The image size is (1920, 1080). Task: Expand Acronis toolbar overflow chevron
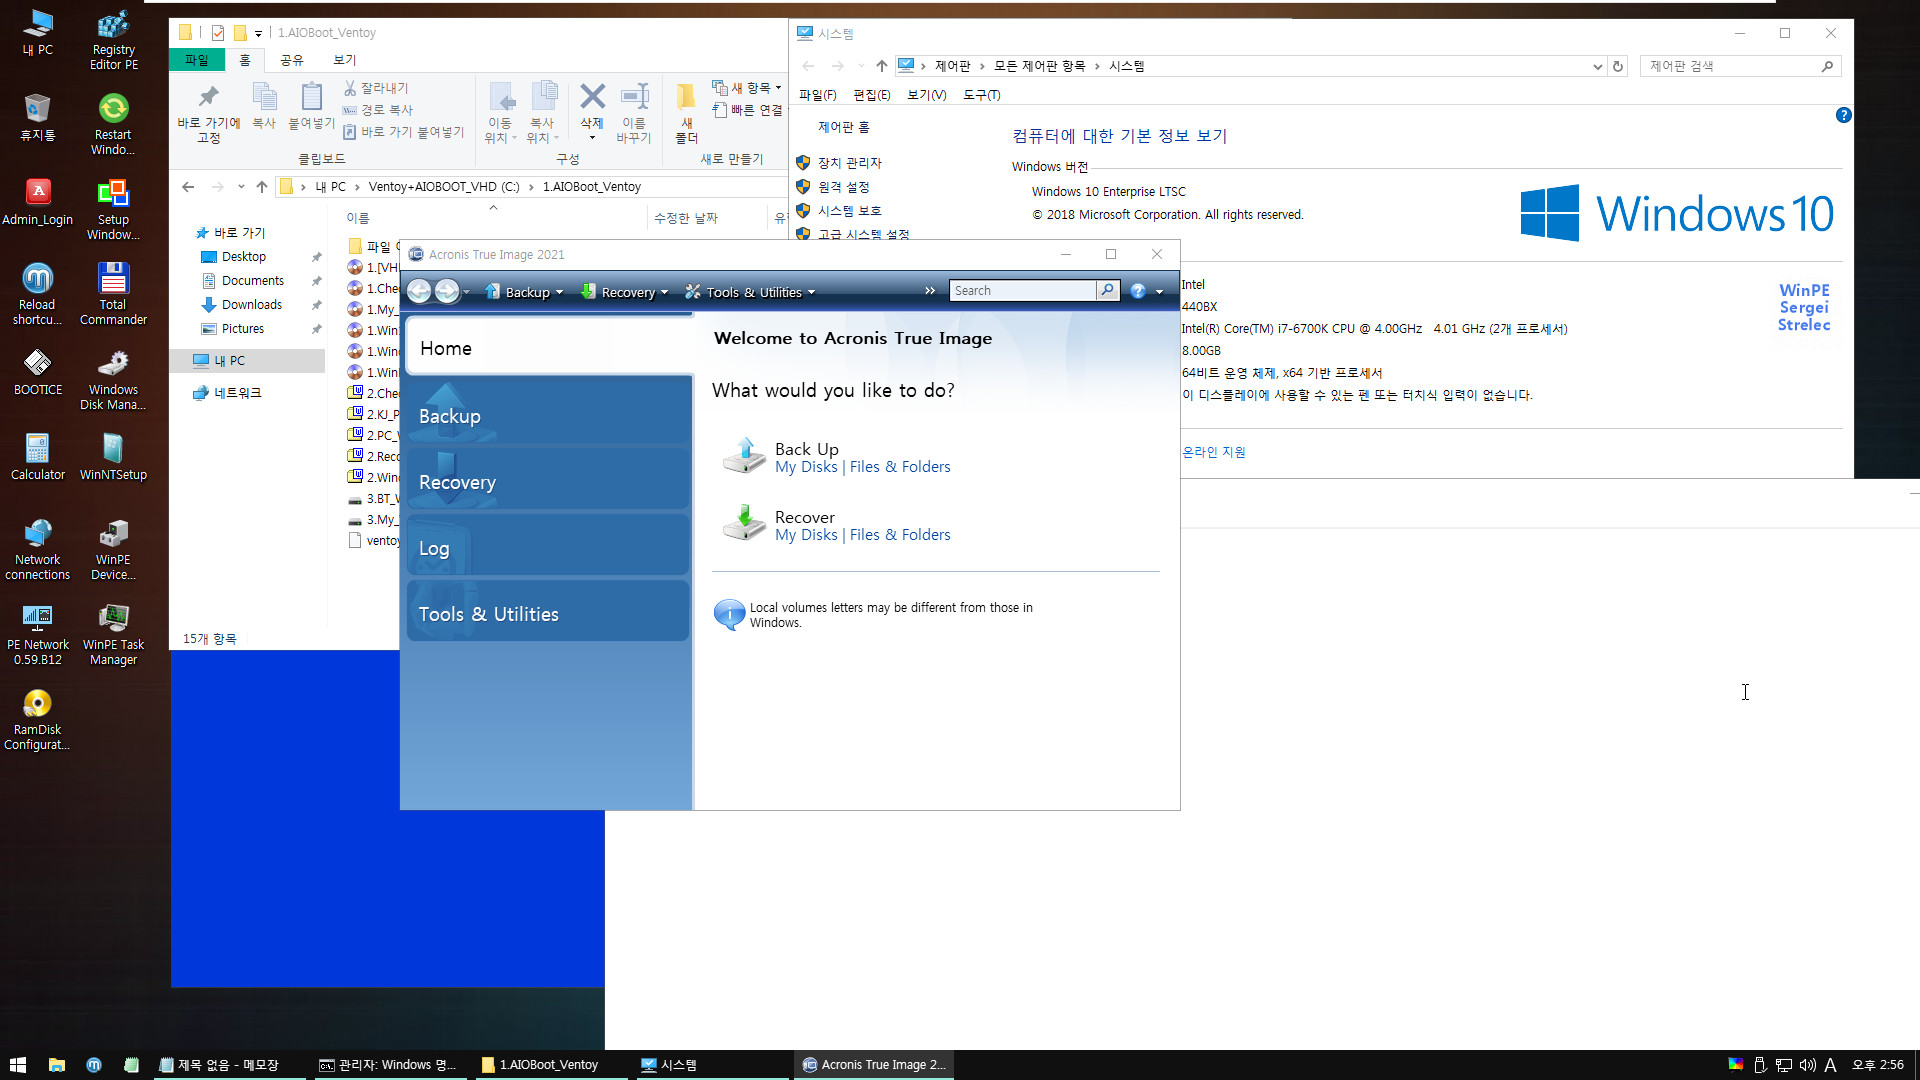coord(930,291)
